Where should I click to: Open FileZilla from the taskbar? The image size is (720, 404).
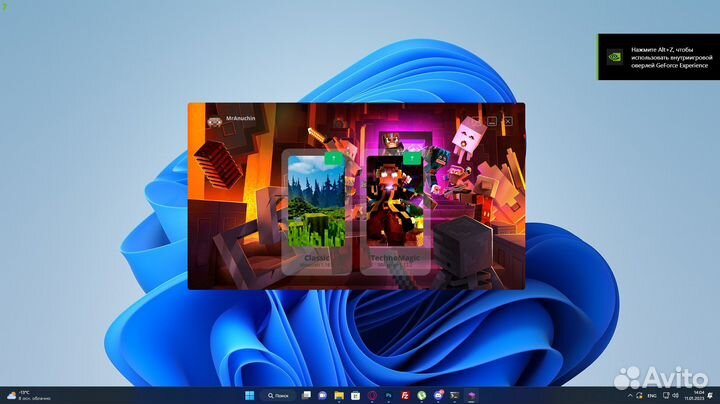click(405, 395)
